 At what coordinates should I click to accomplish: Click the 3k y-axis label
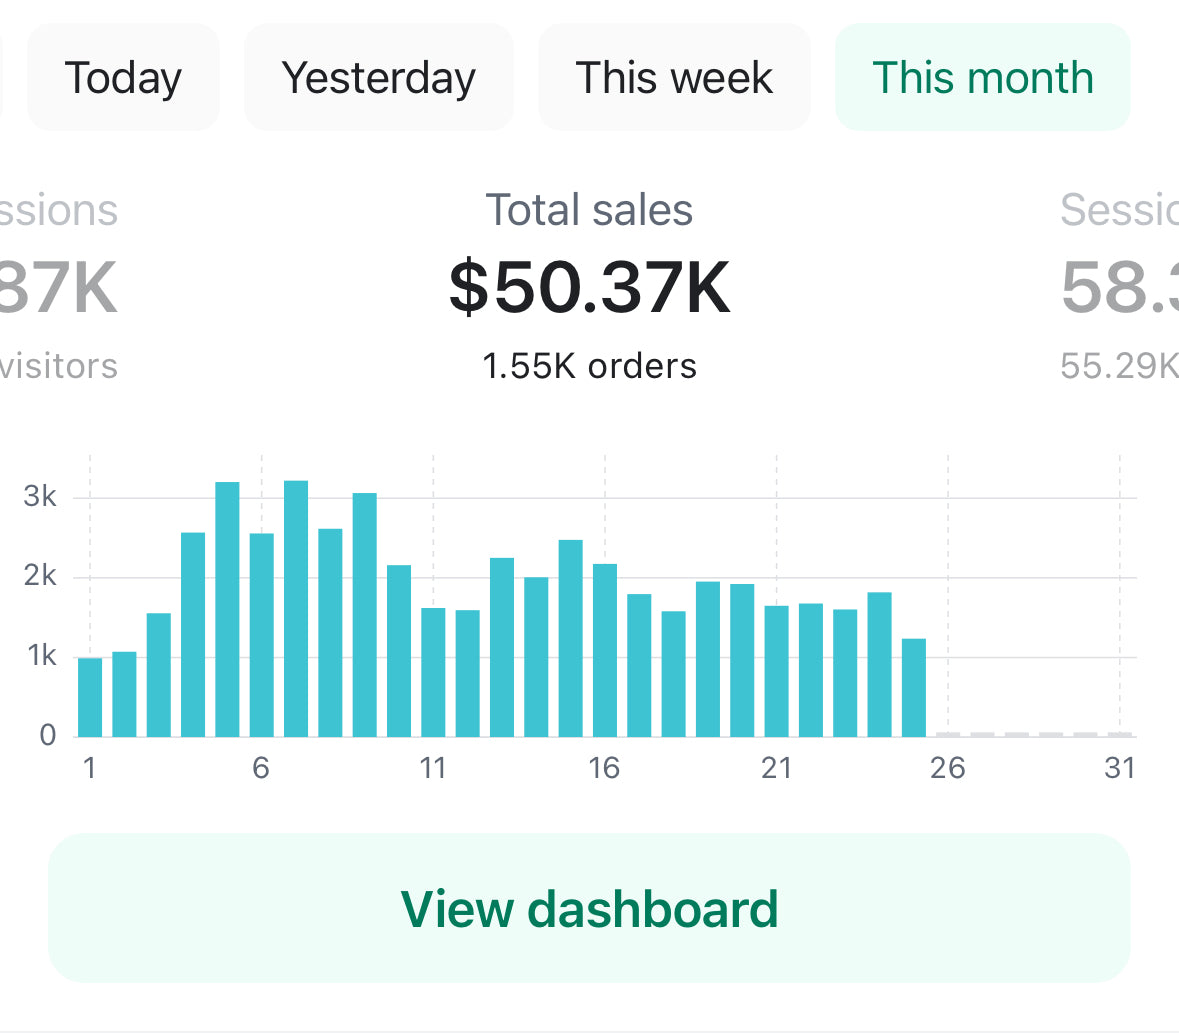point(40,497)
